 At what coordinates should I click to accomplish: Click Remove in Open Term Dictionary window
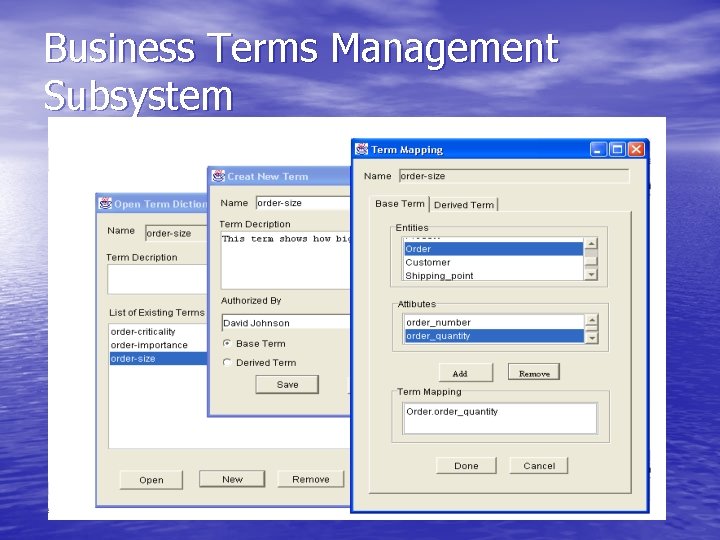tap(310, 479)
